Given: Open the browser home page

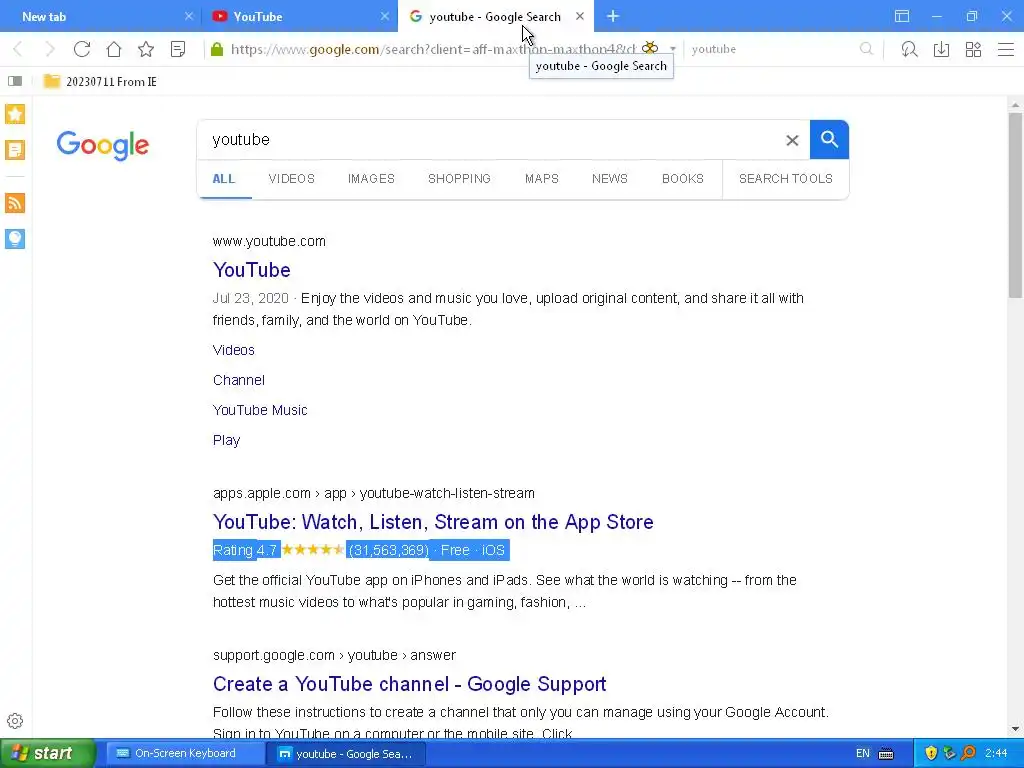Looking at the screenshot, I should click(x=114, y=49).
